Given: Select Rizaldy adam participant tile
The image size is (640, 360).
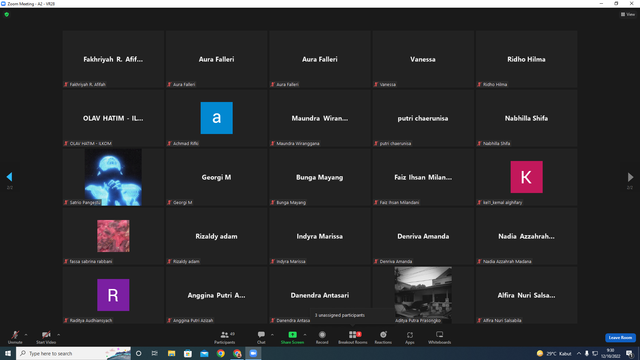Looking at the screenshot, I should (217, 236).
